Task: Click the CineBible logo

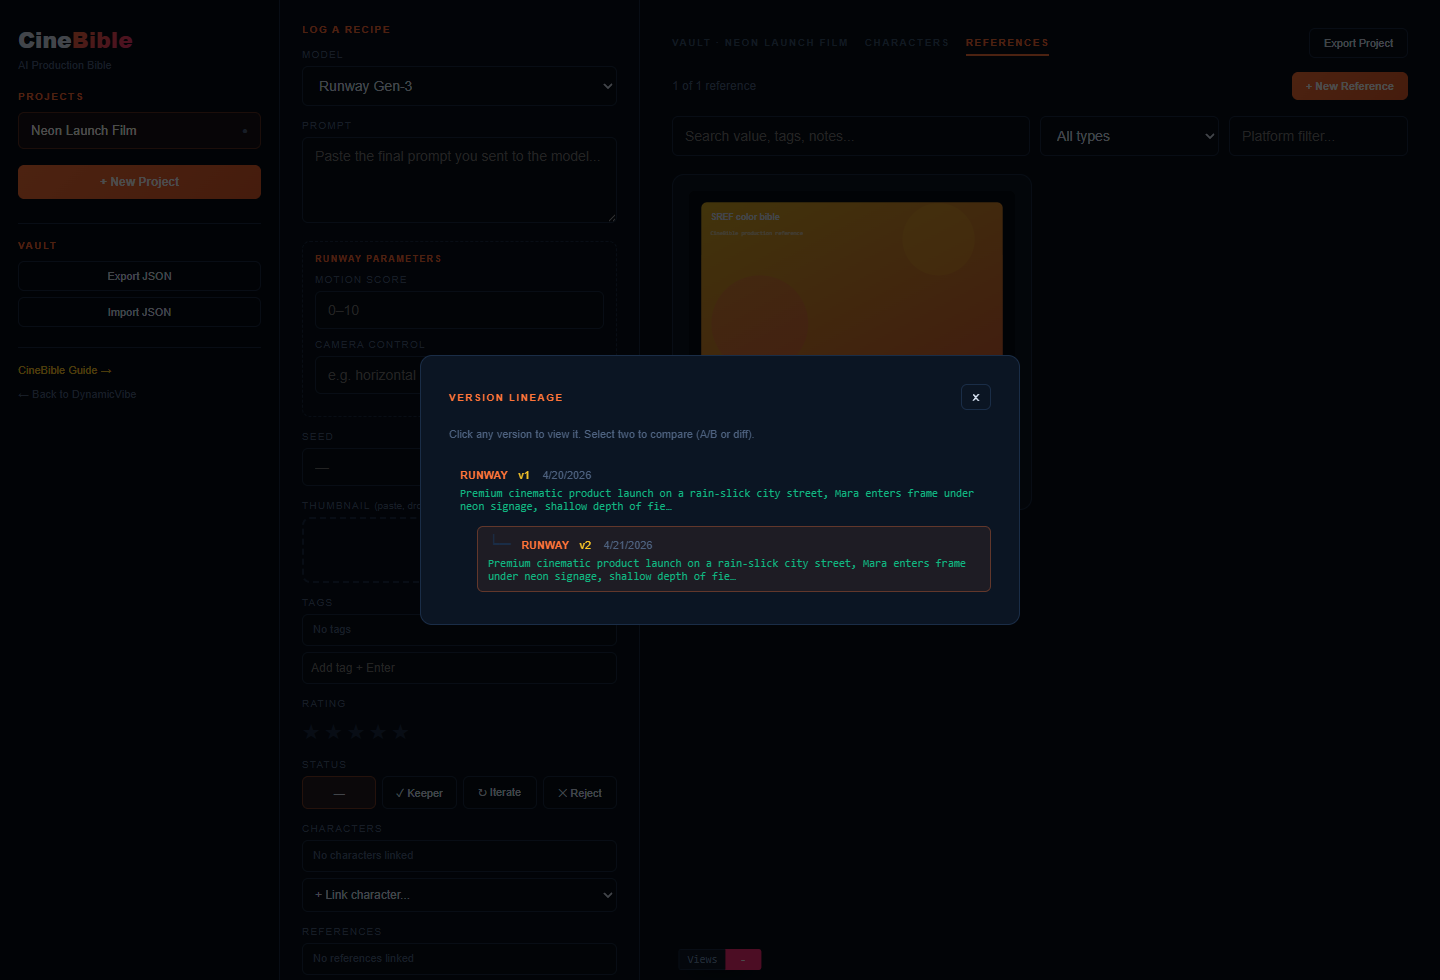Action: (x=75, y=40)
